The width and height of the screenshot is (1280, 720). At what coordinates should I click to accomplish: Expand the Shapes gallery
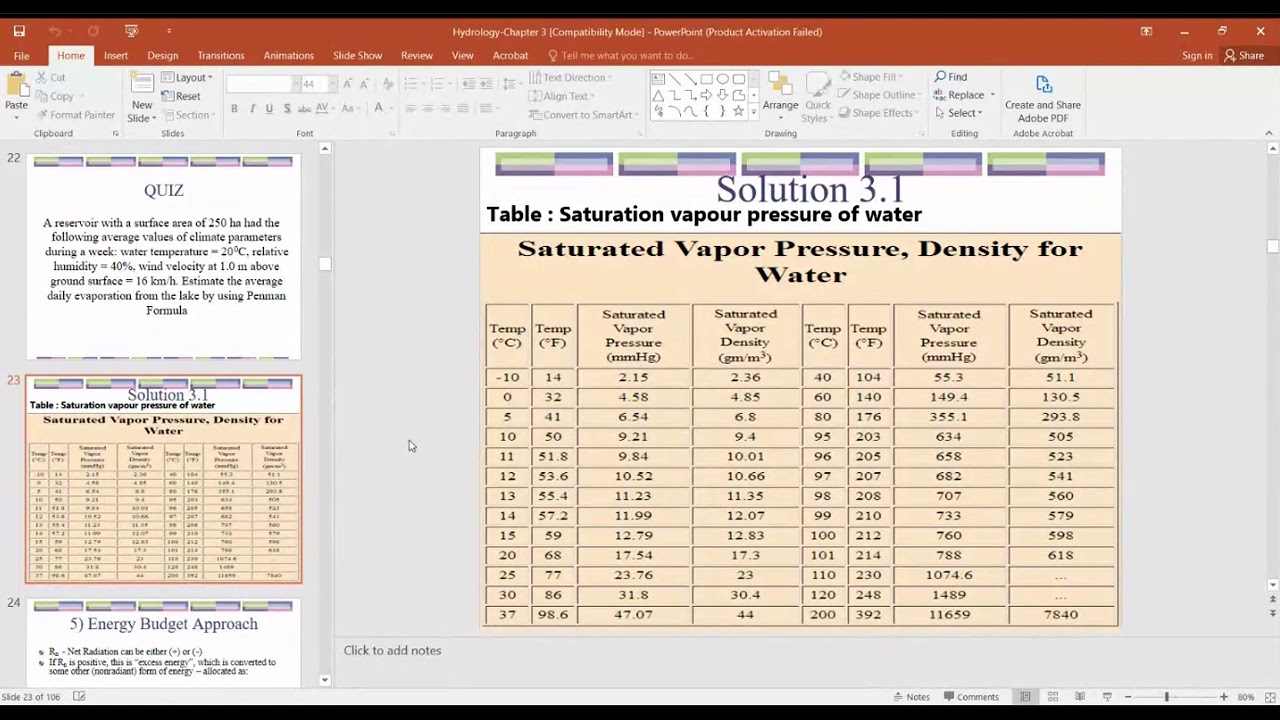[x=753, y=112]
